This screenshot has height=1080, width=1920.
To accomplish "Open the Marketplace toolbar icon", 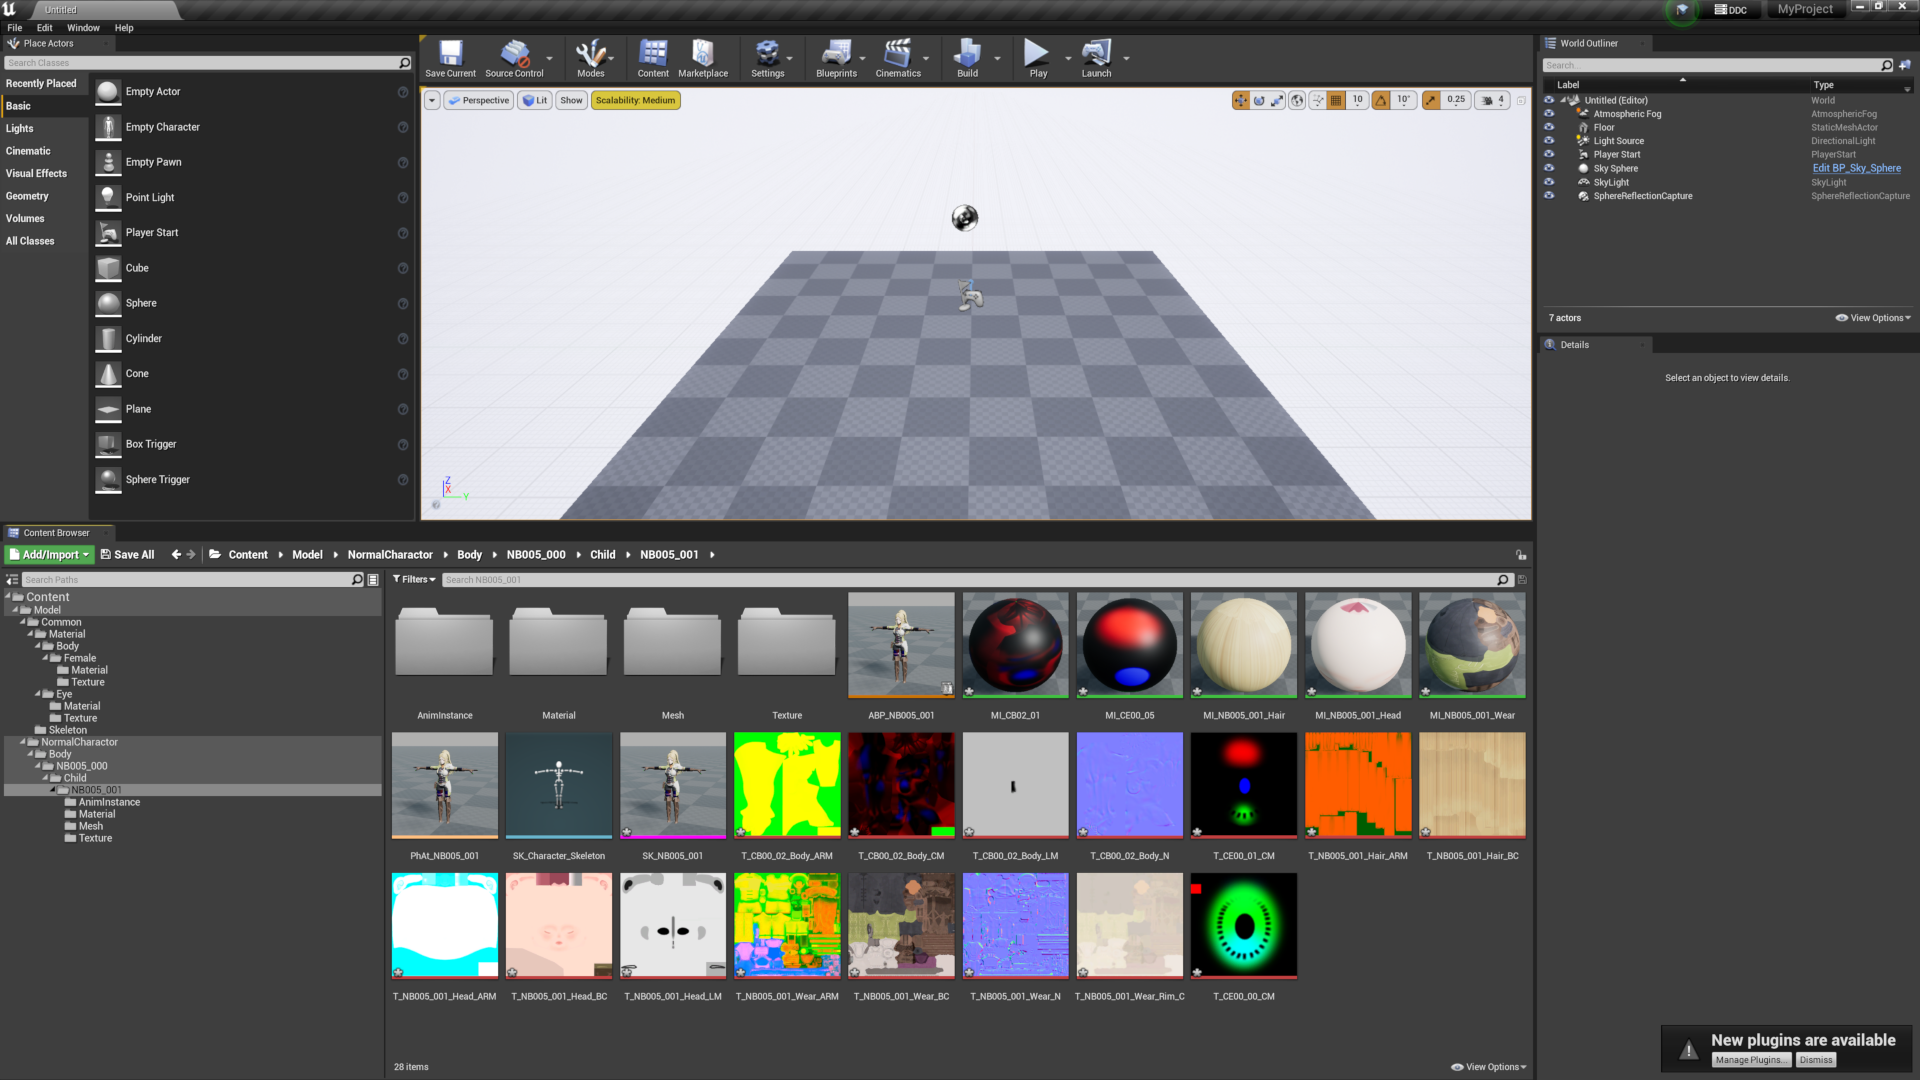I will tap(703, 58).
